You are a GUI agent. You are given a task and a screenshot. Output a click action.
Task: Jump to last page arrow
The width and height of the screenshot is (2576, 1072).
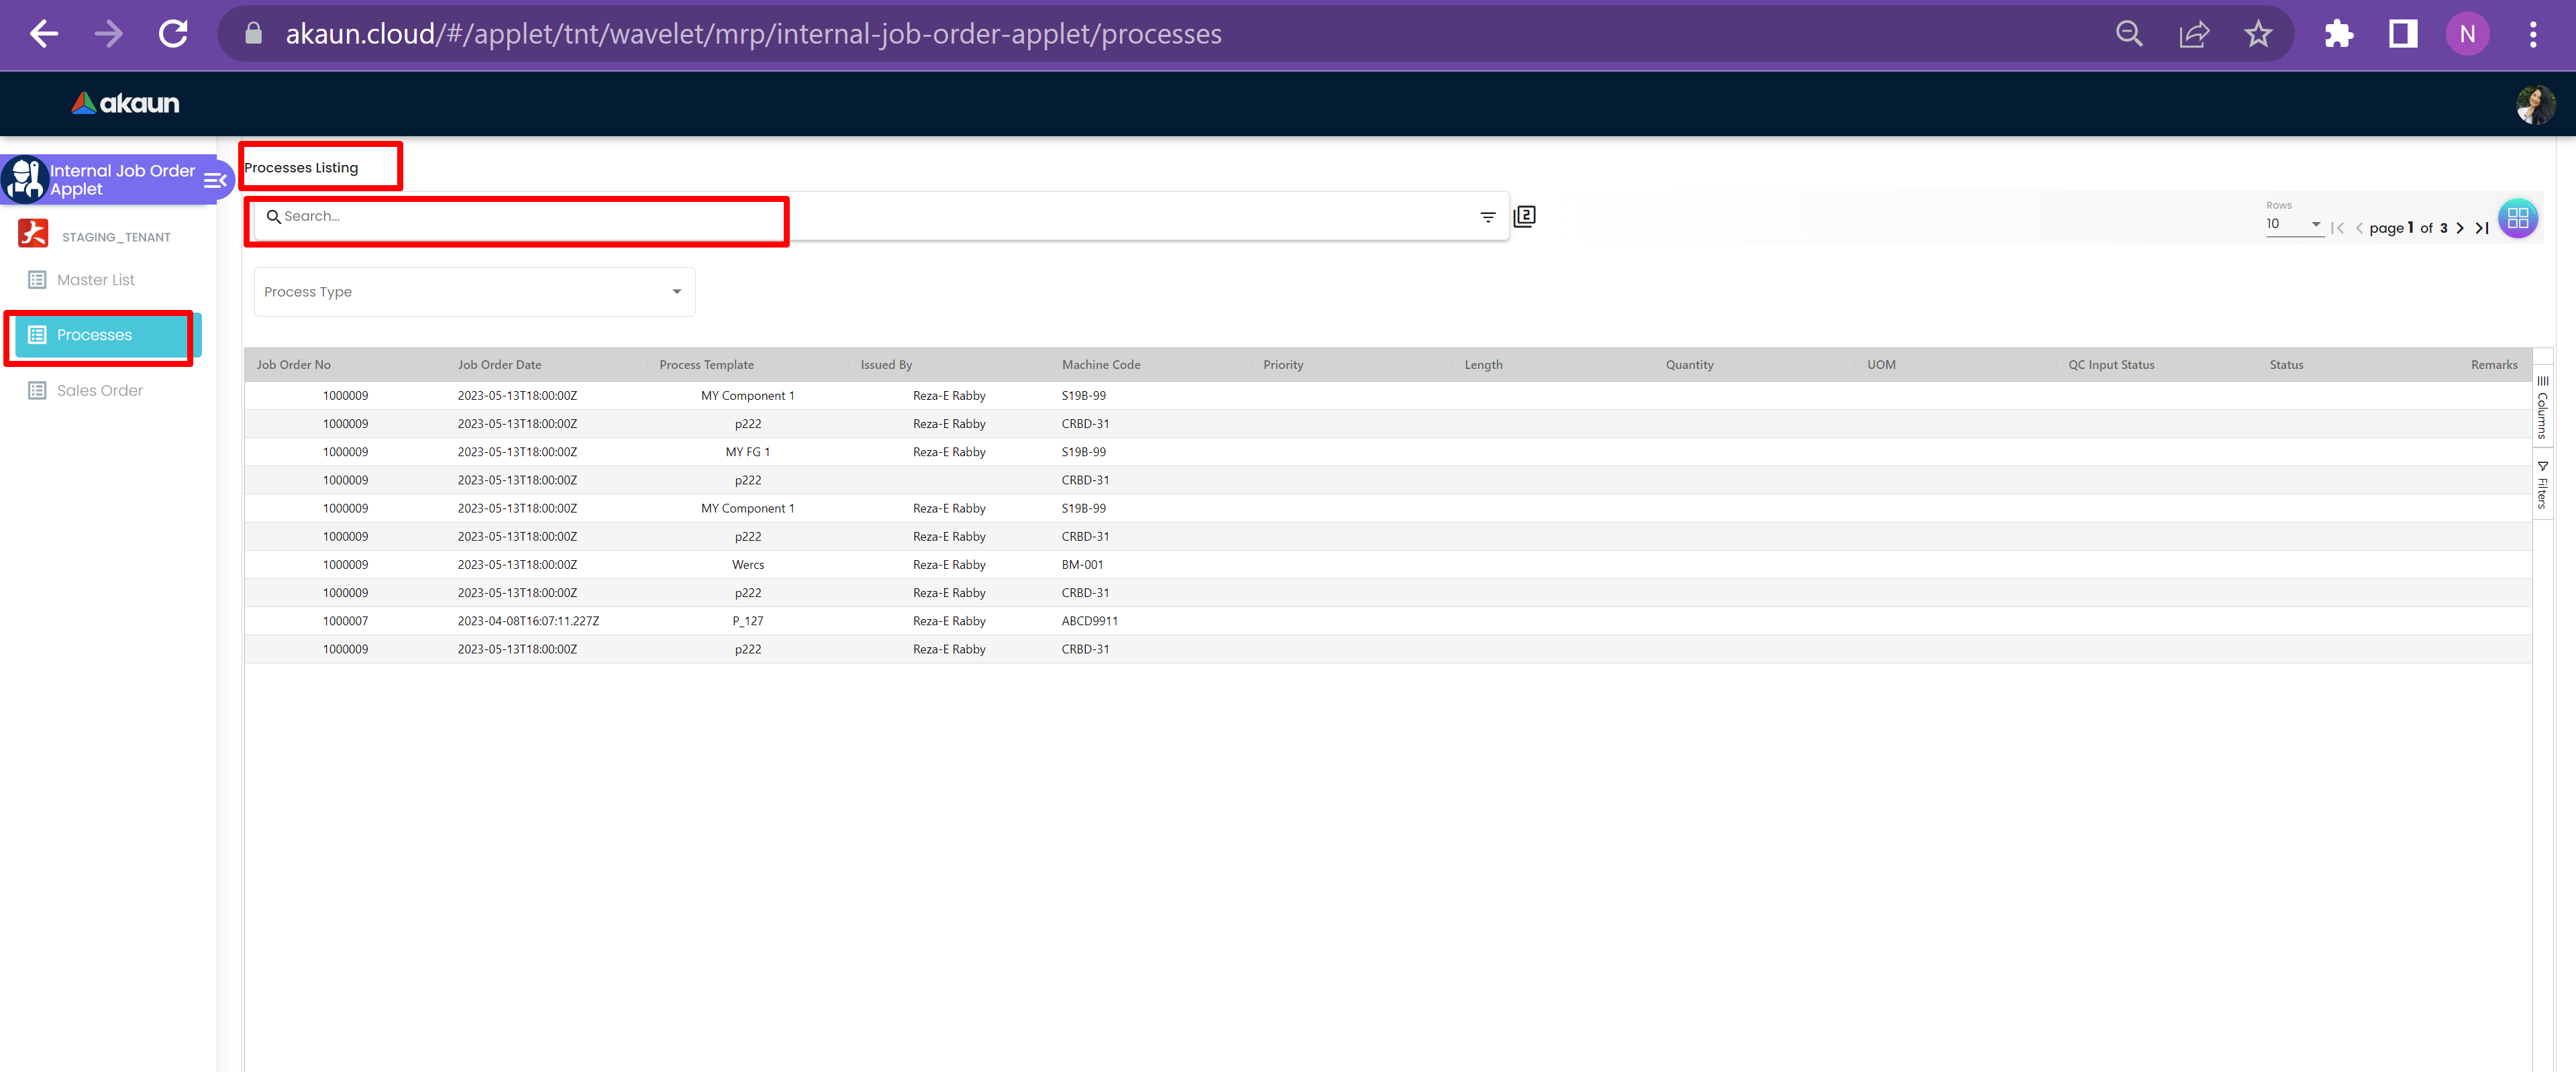pyautogui.click(x=2482, y=228)
